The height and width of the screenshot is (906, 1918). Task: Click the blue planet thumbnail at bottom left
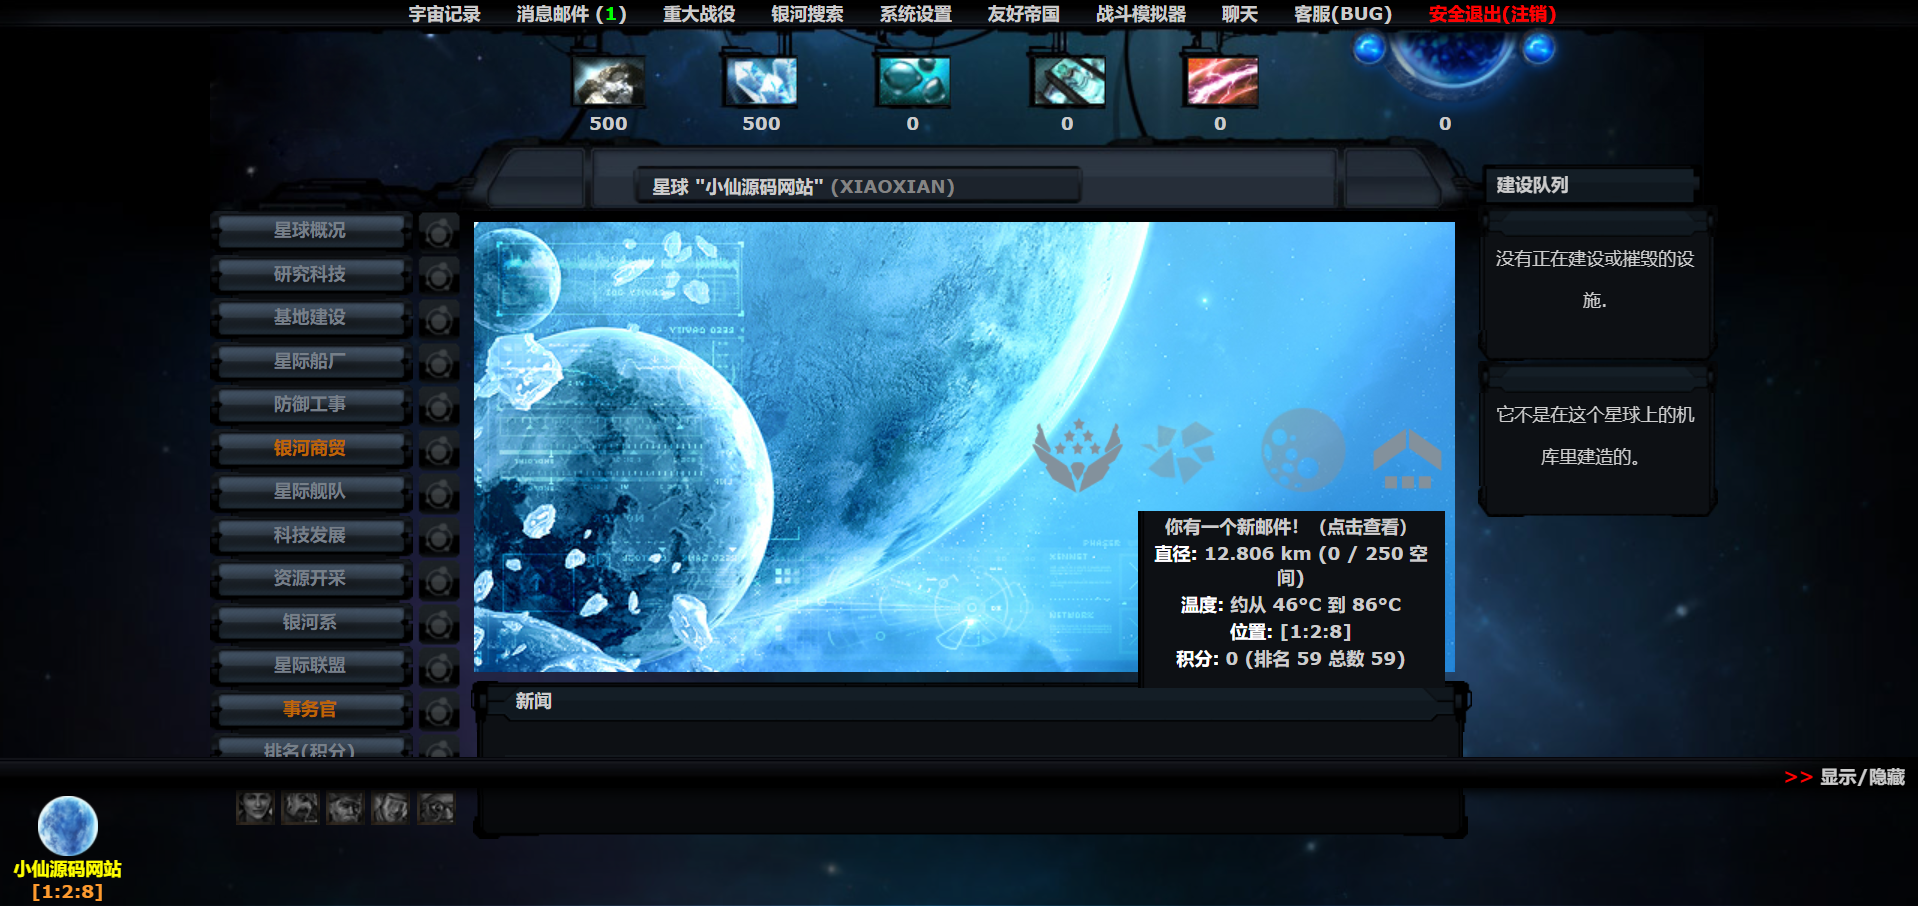pyautogui.click(x=67, y=826)
